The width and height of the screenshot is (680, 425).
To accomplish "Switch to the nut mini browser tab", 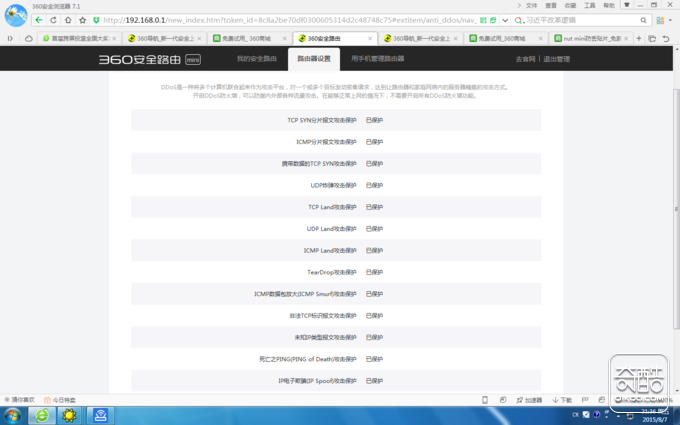I will point(591,39).
